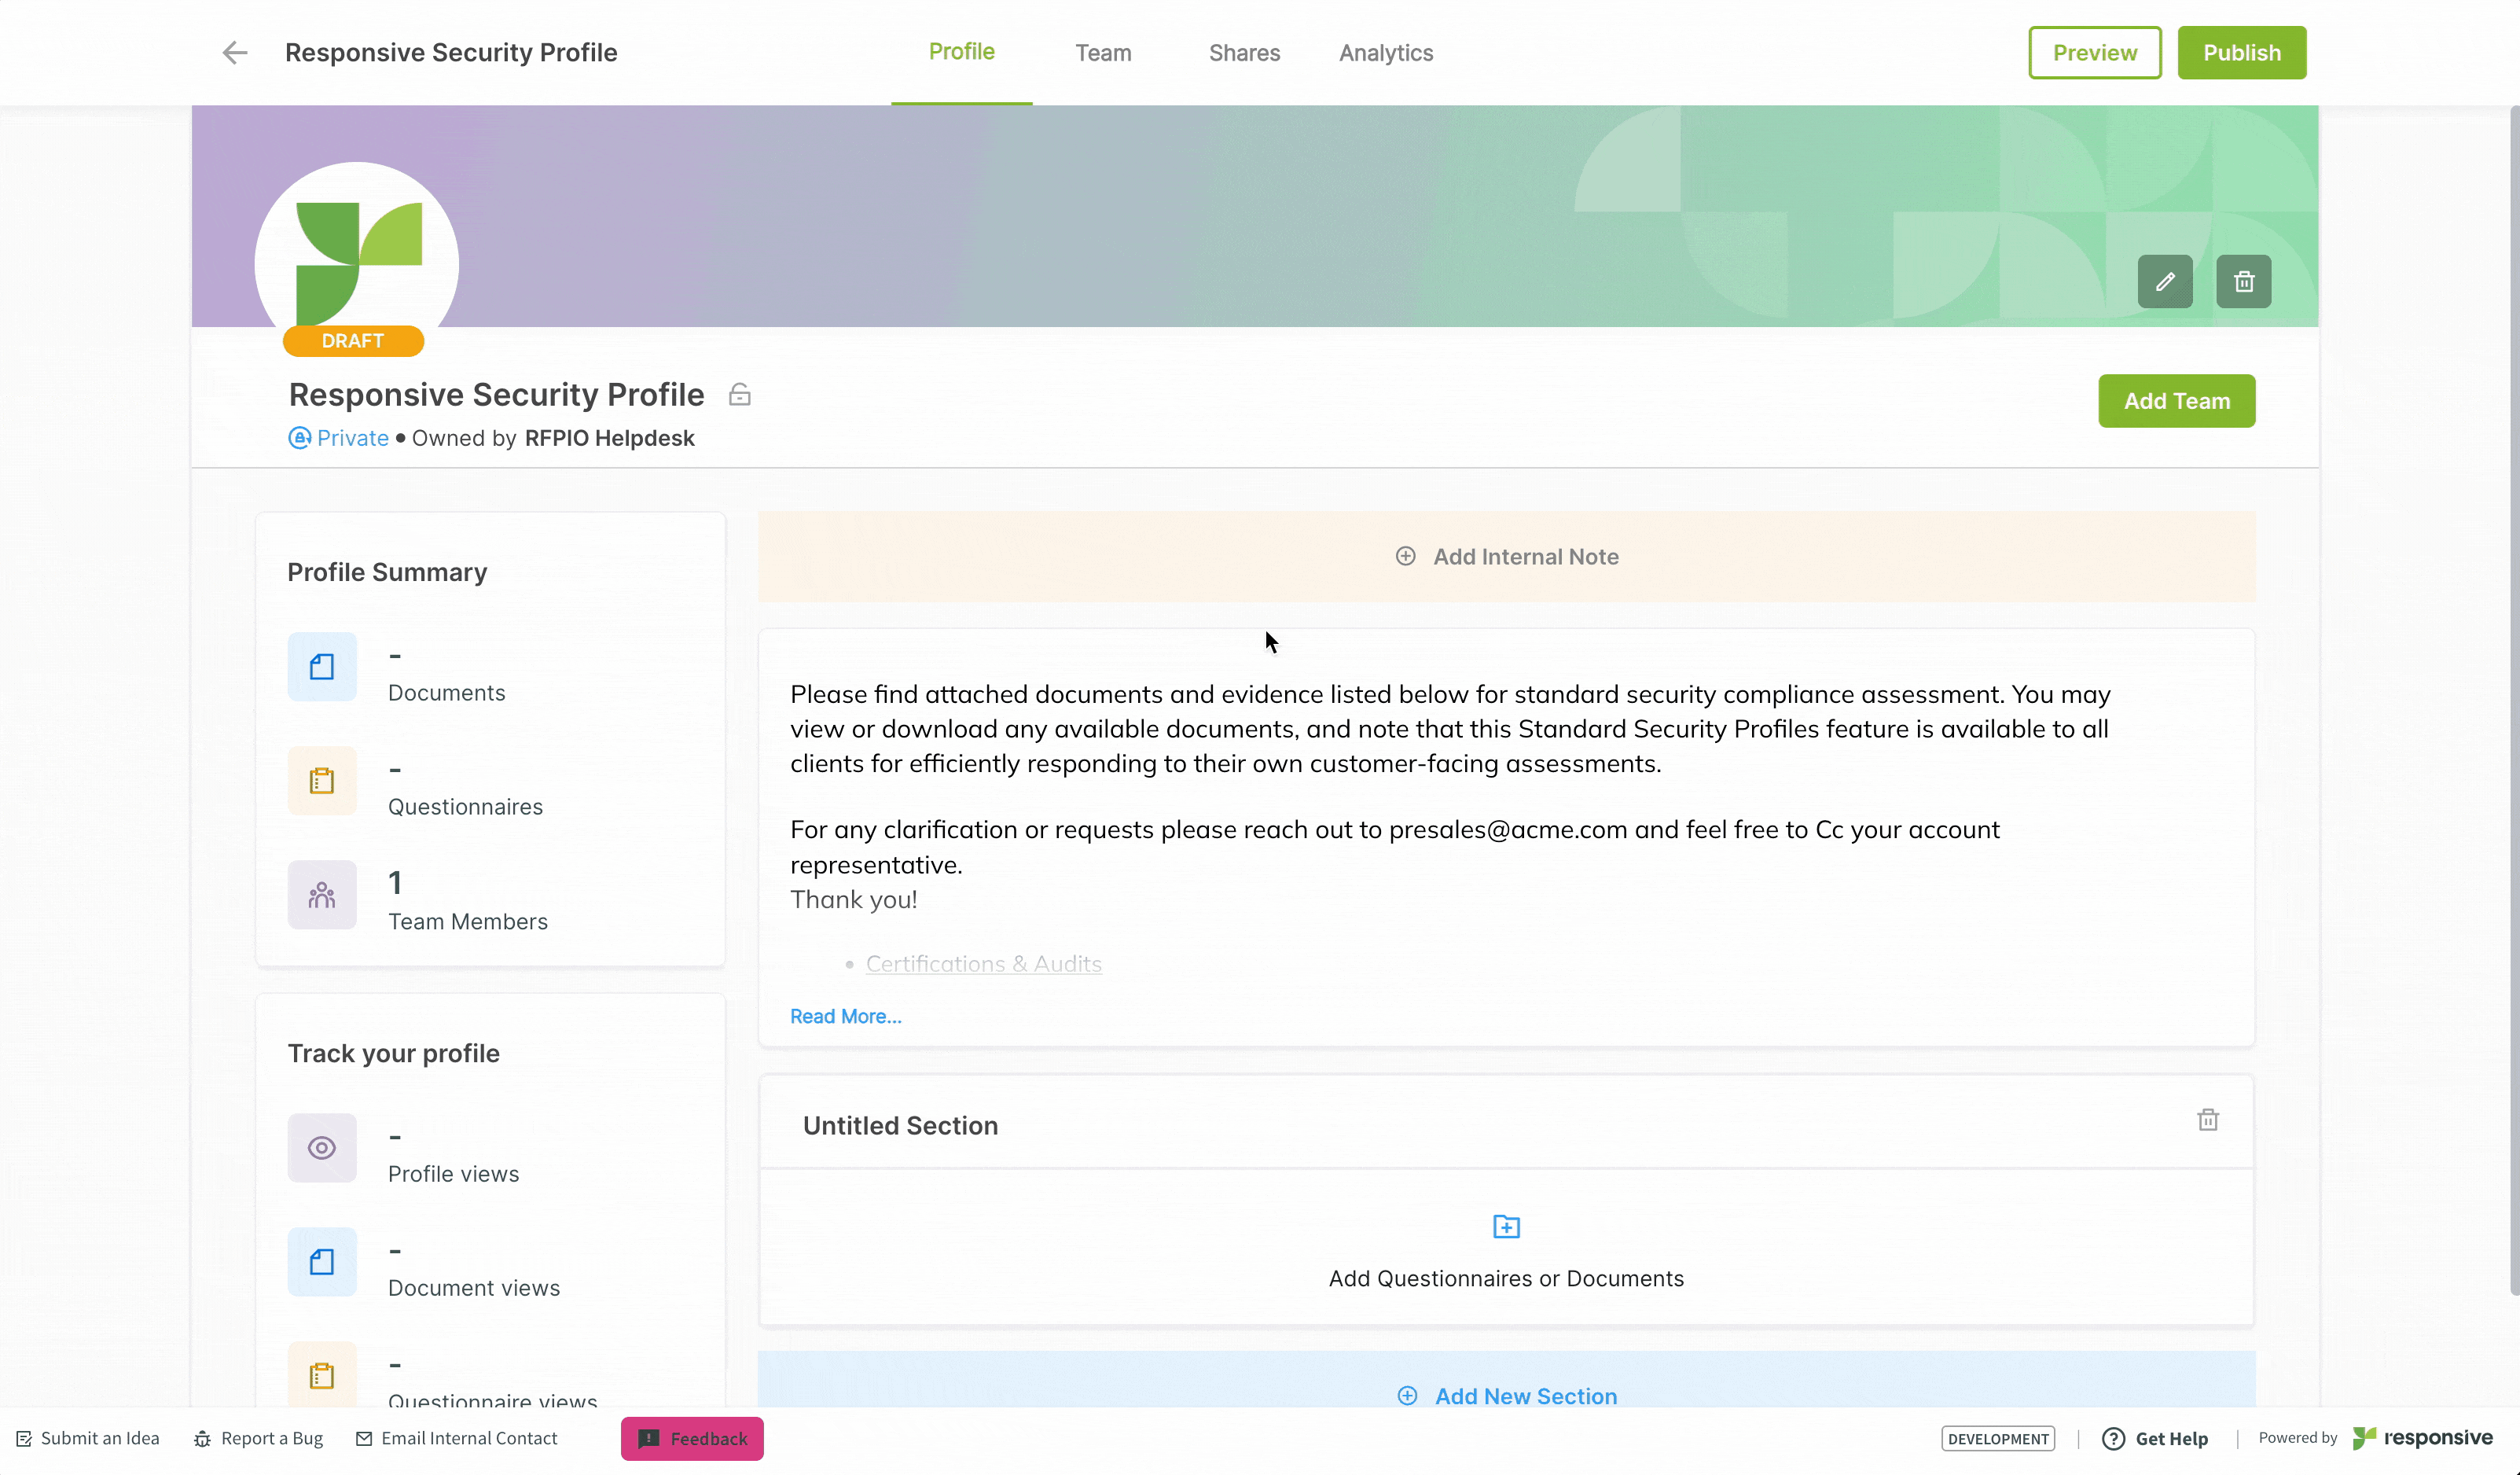Viewport: 2520px width, 1475px height.
Task: Open Get Help
Action: pyautogui.click(x=2155, y=1439)
